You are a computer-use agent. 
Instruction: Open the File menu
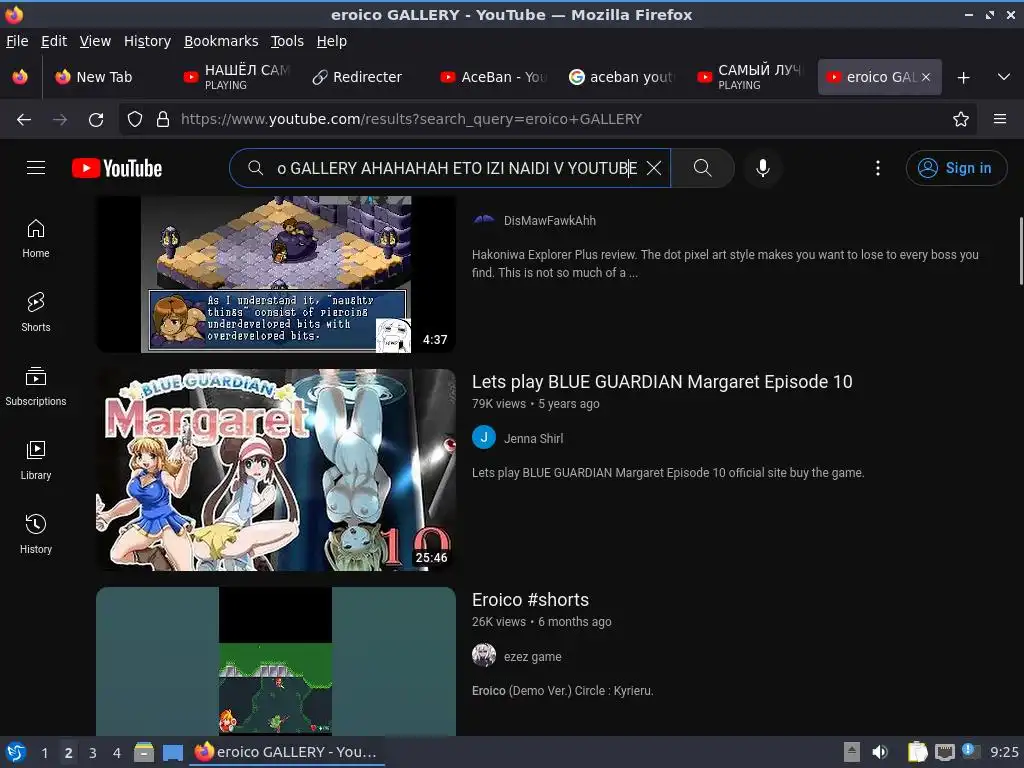pos(17,40)
